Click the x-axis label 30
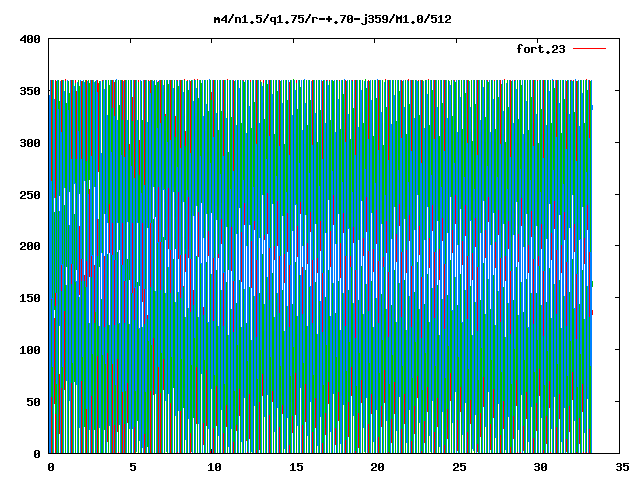 (x=540, y=467)
